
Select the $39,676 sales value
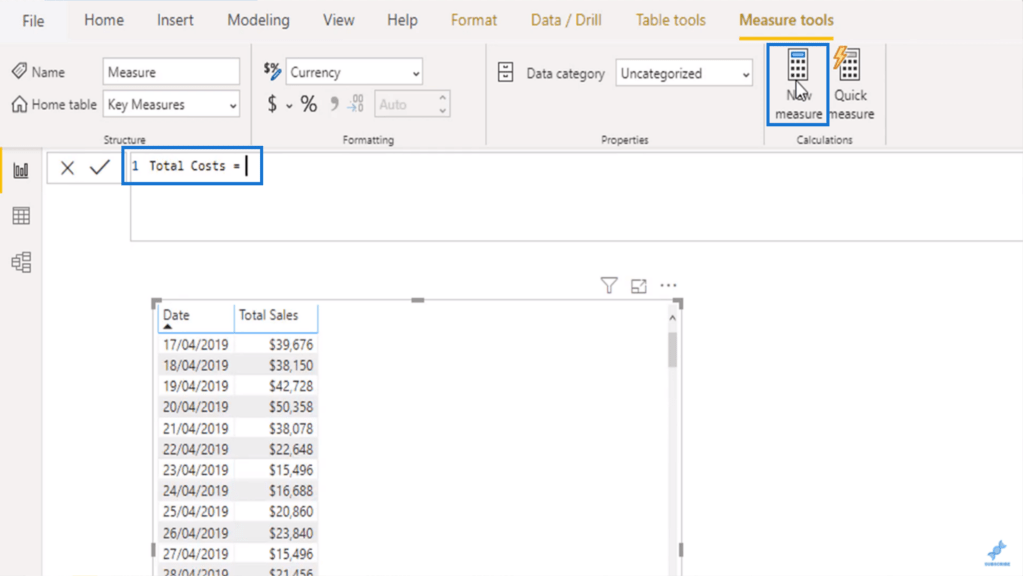291,345
